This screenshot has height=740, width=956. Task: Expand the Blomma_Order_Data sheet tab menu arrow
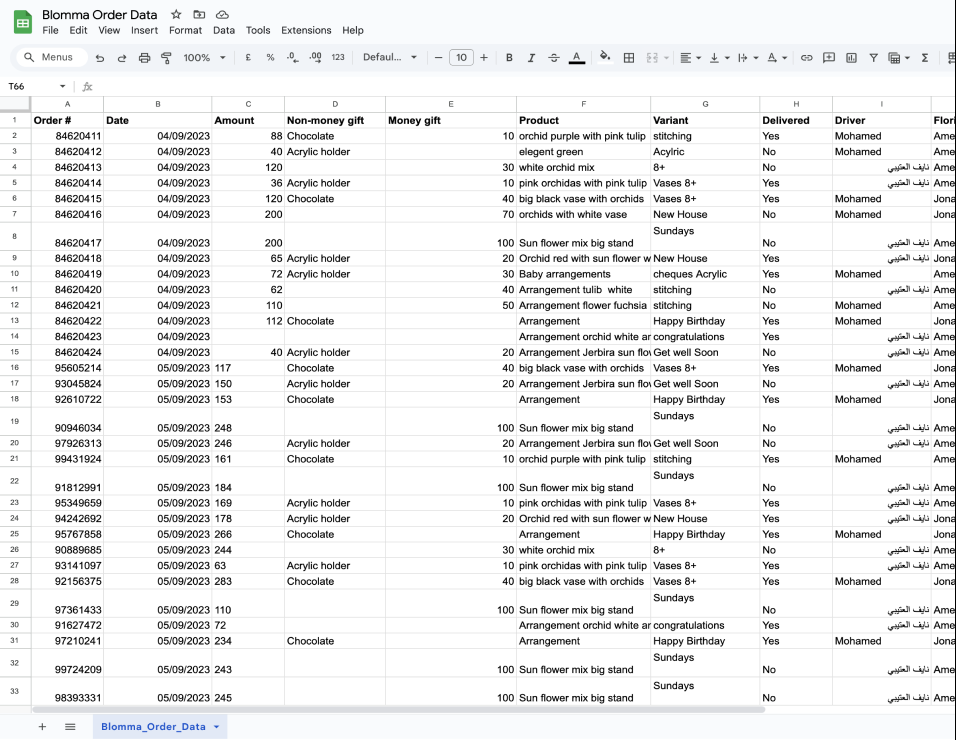point(217,727)
